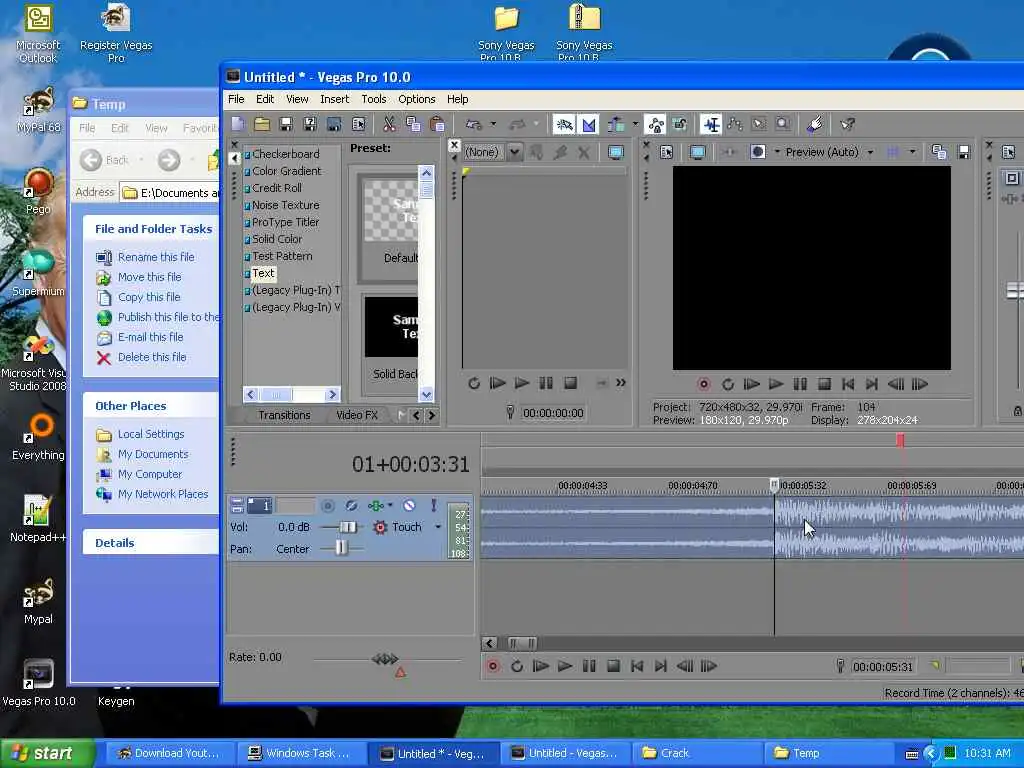Click the New Project icon in Vegas toolbar
The height and width of the screenshot is (768, 1024).
coord(238,124)
